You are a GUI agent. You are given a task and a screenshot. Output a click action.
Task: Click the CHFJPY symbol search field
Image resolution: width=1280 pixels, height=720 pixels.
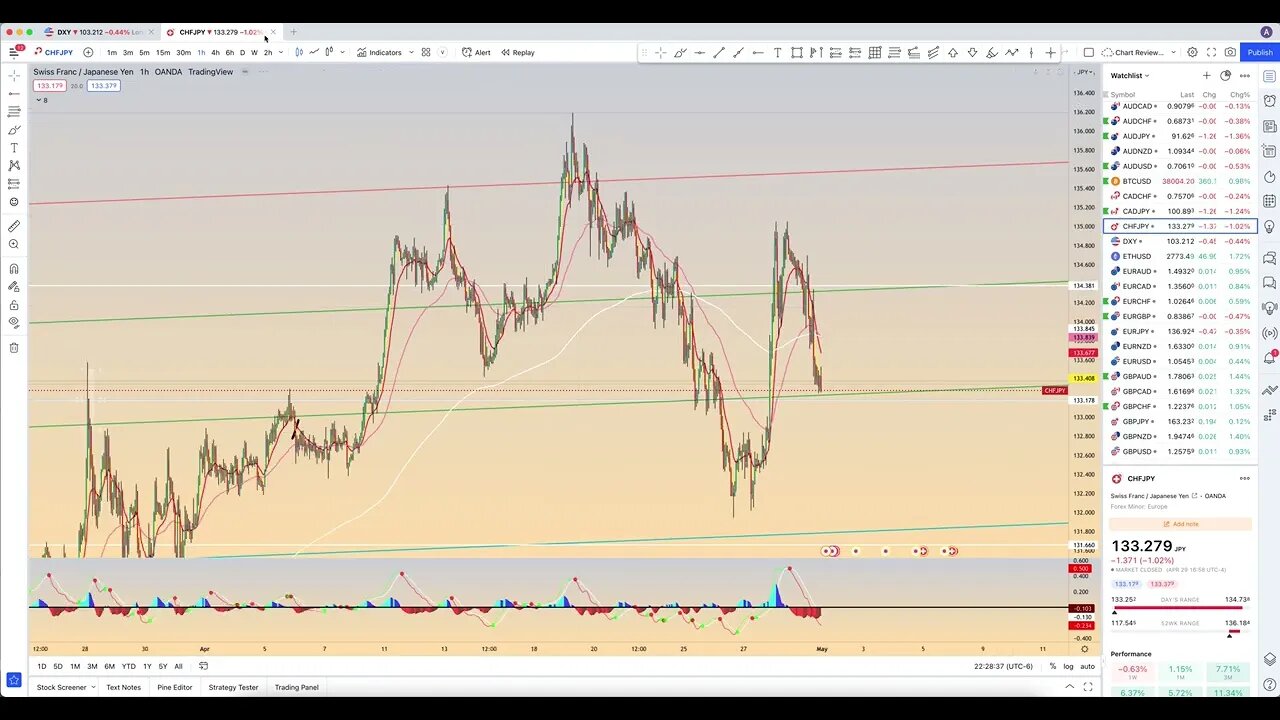[x=54, y=52]
